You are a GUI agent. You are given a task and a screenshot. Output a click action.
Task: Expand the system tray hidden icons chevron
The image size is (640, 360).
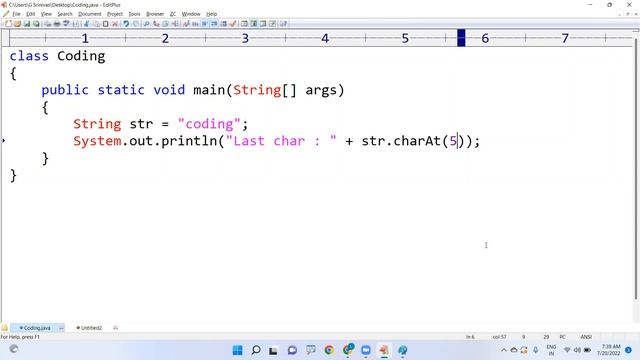coord(504,350)
